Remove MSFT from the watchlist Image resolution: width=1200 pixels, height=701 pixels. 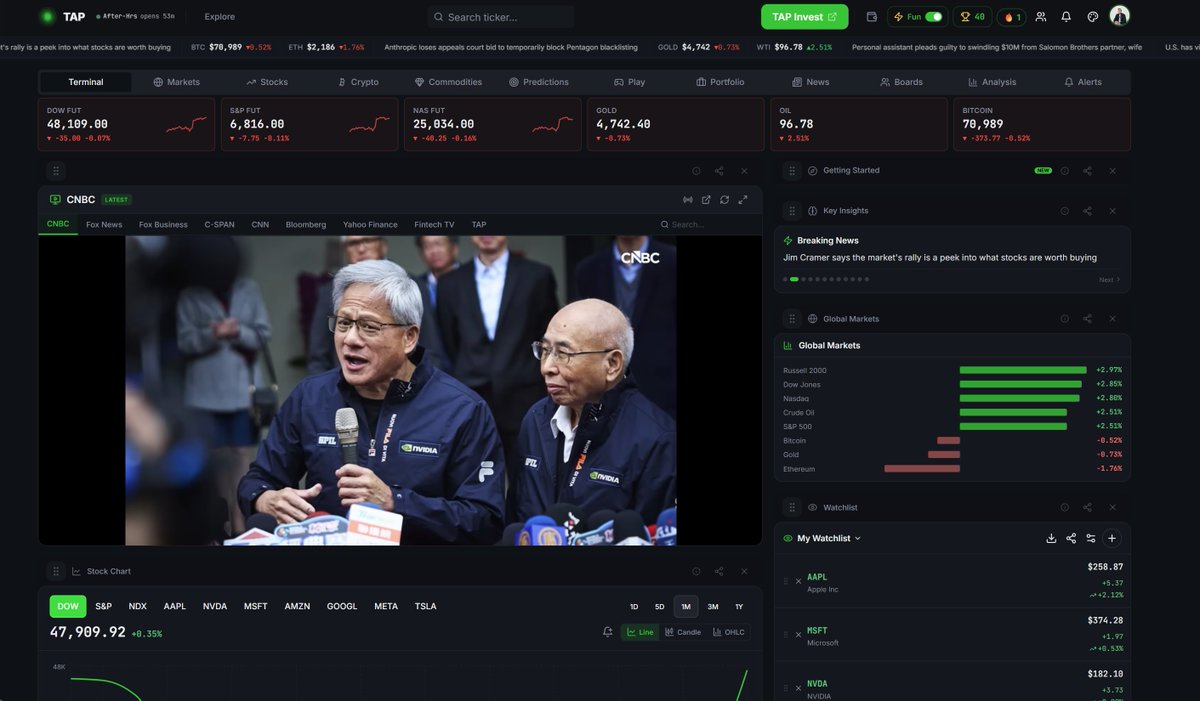pyautogui.click(x=798, y=635)
